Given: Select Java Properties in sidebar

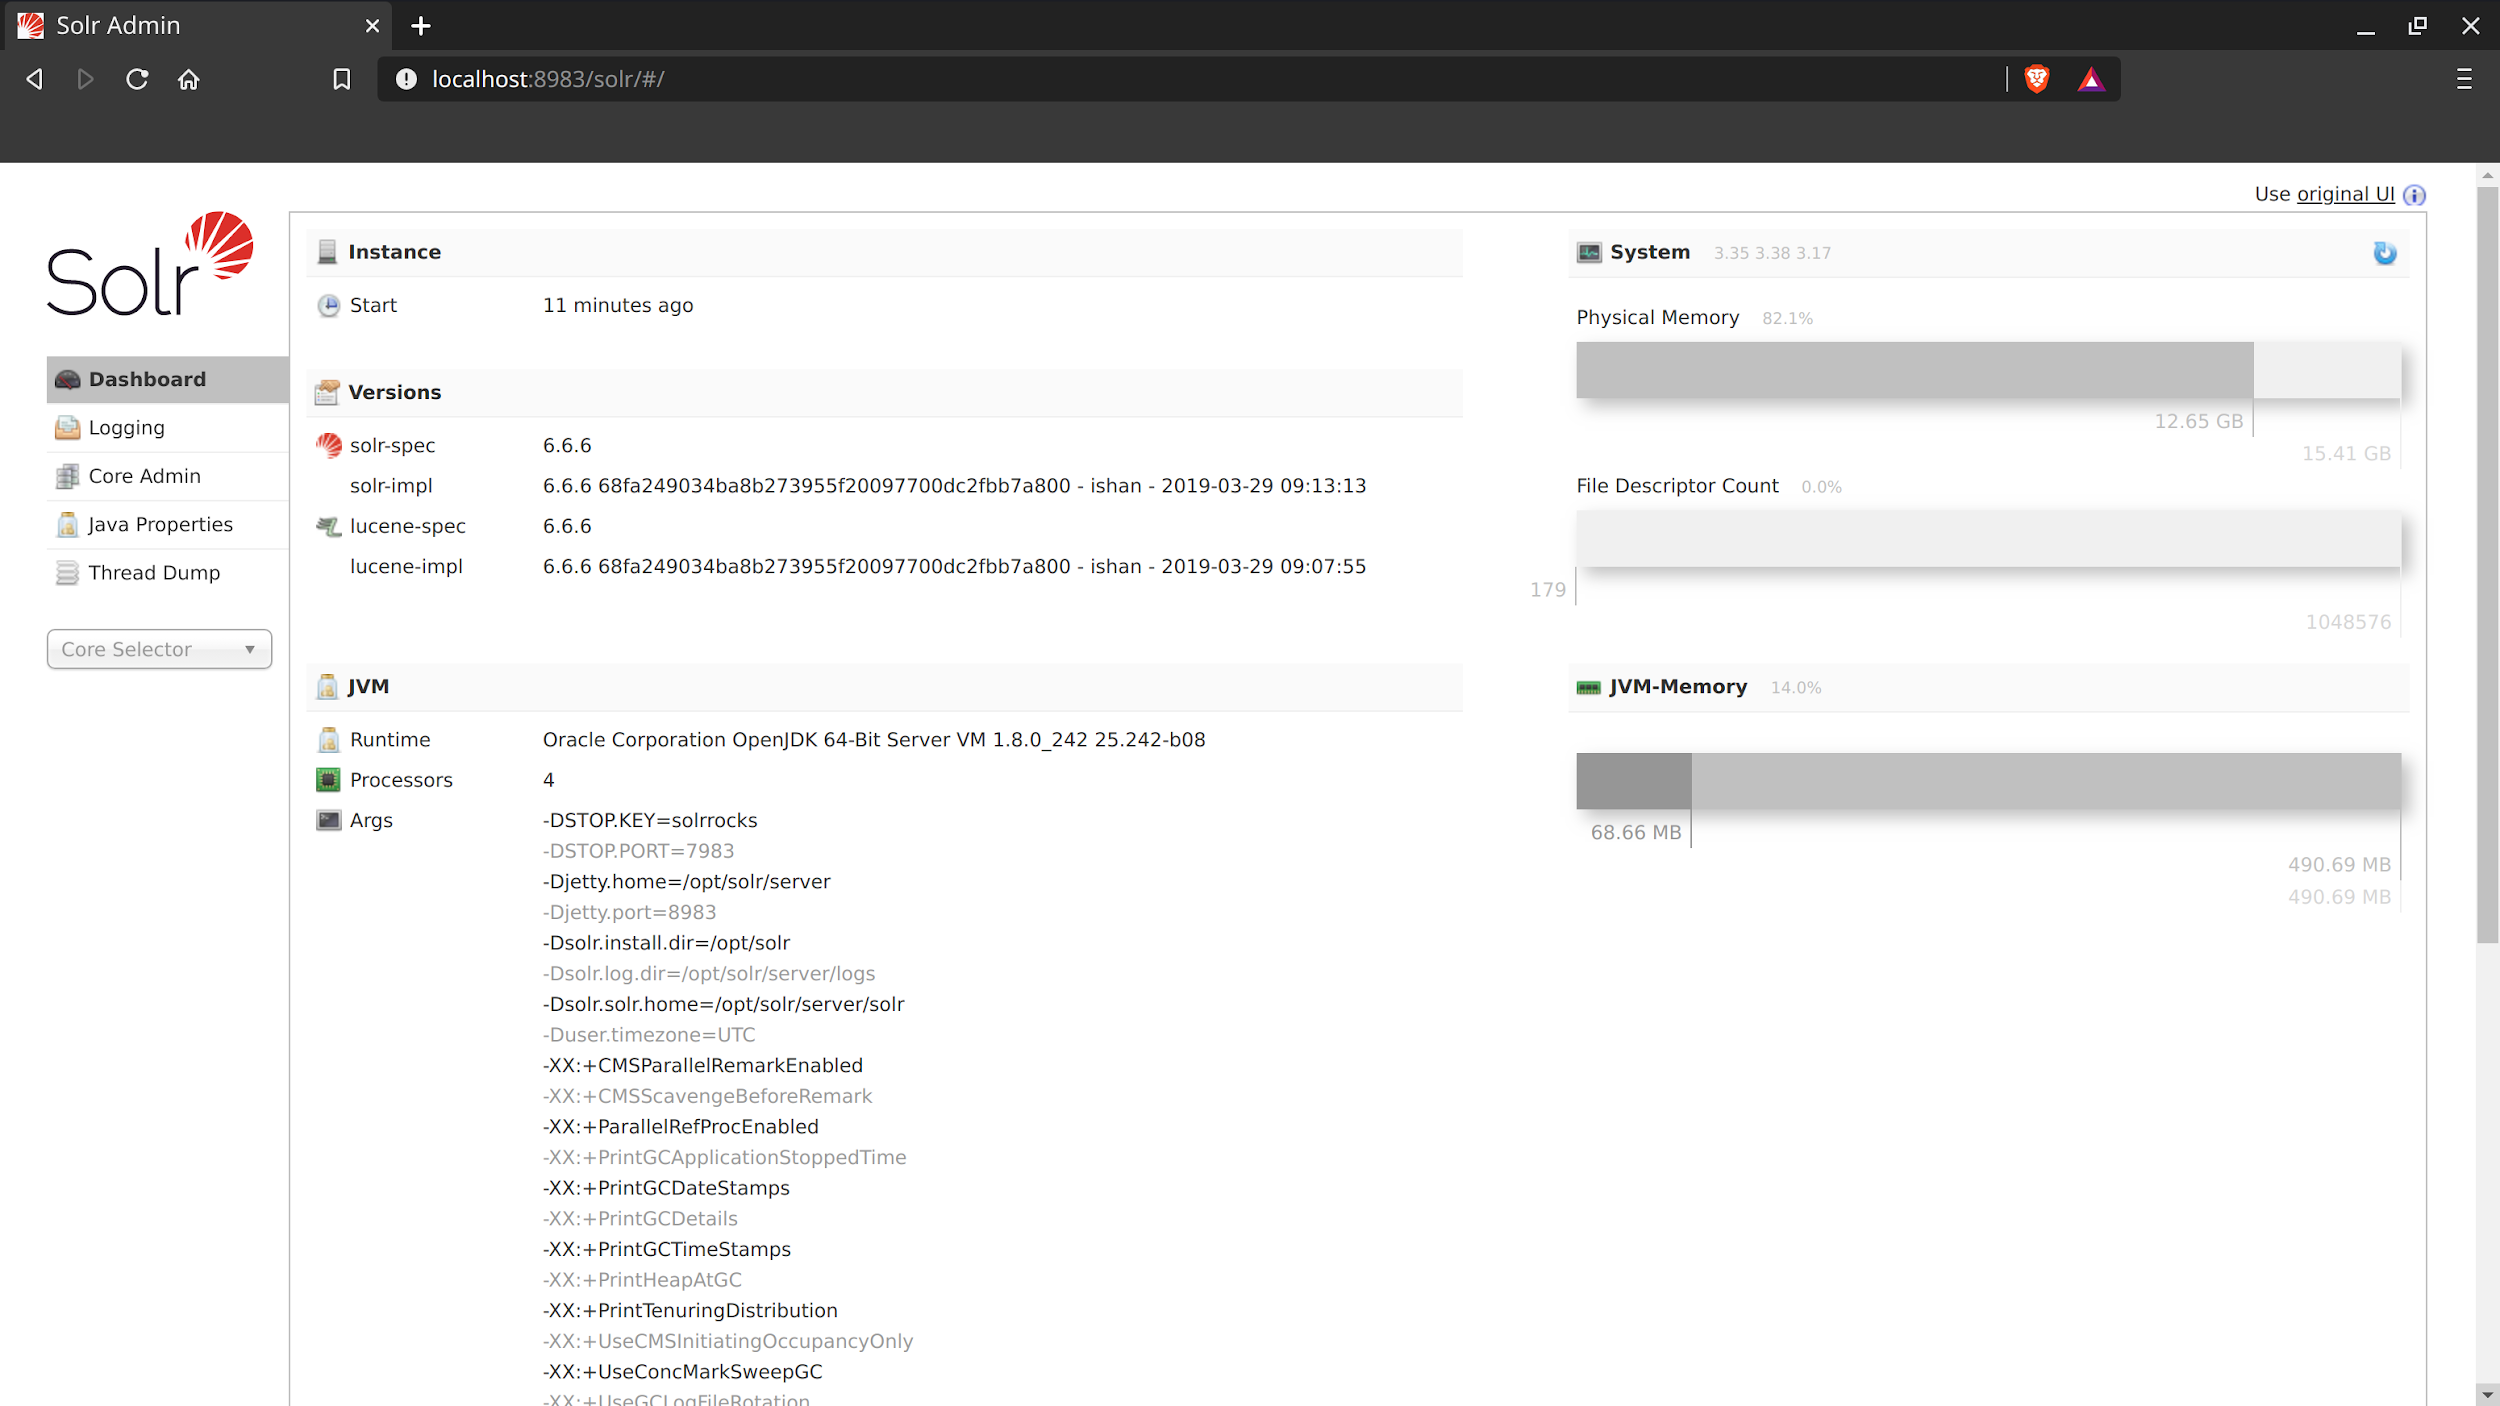Looking at the screenshot, I should coord(160,524).
